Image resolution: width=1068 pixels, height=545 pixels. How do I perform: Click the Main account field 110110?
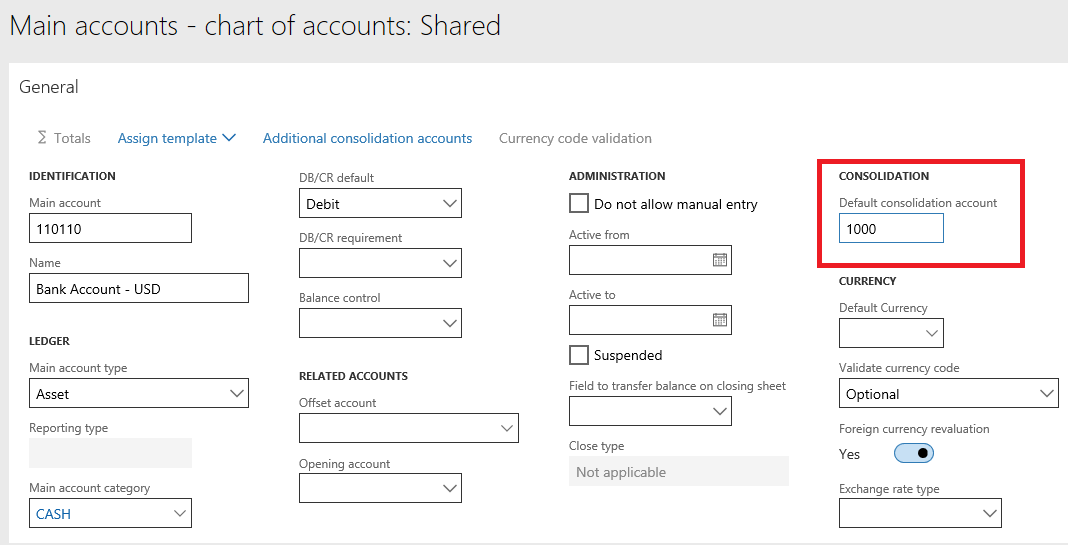tap(110, 228)
